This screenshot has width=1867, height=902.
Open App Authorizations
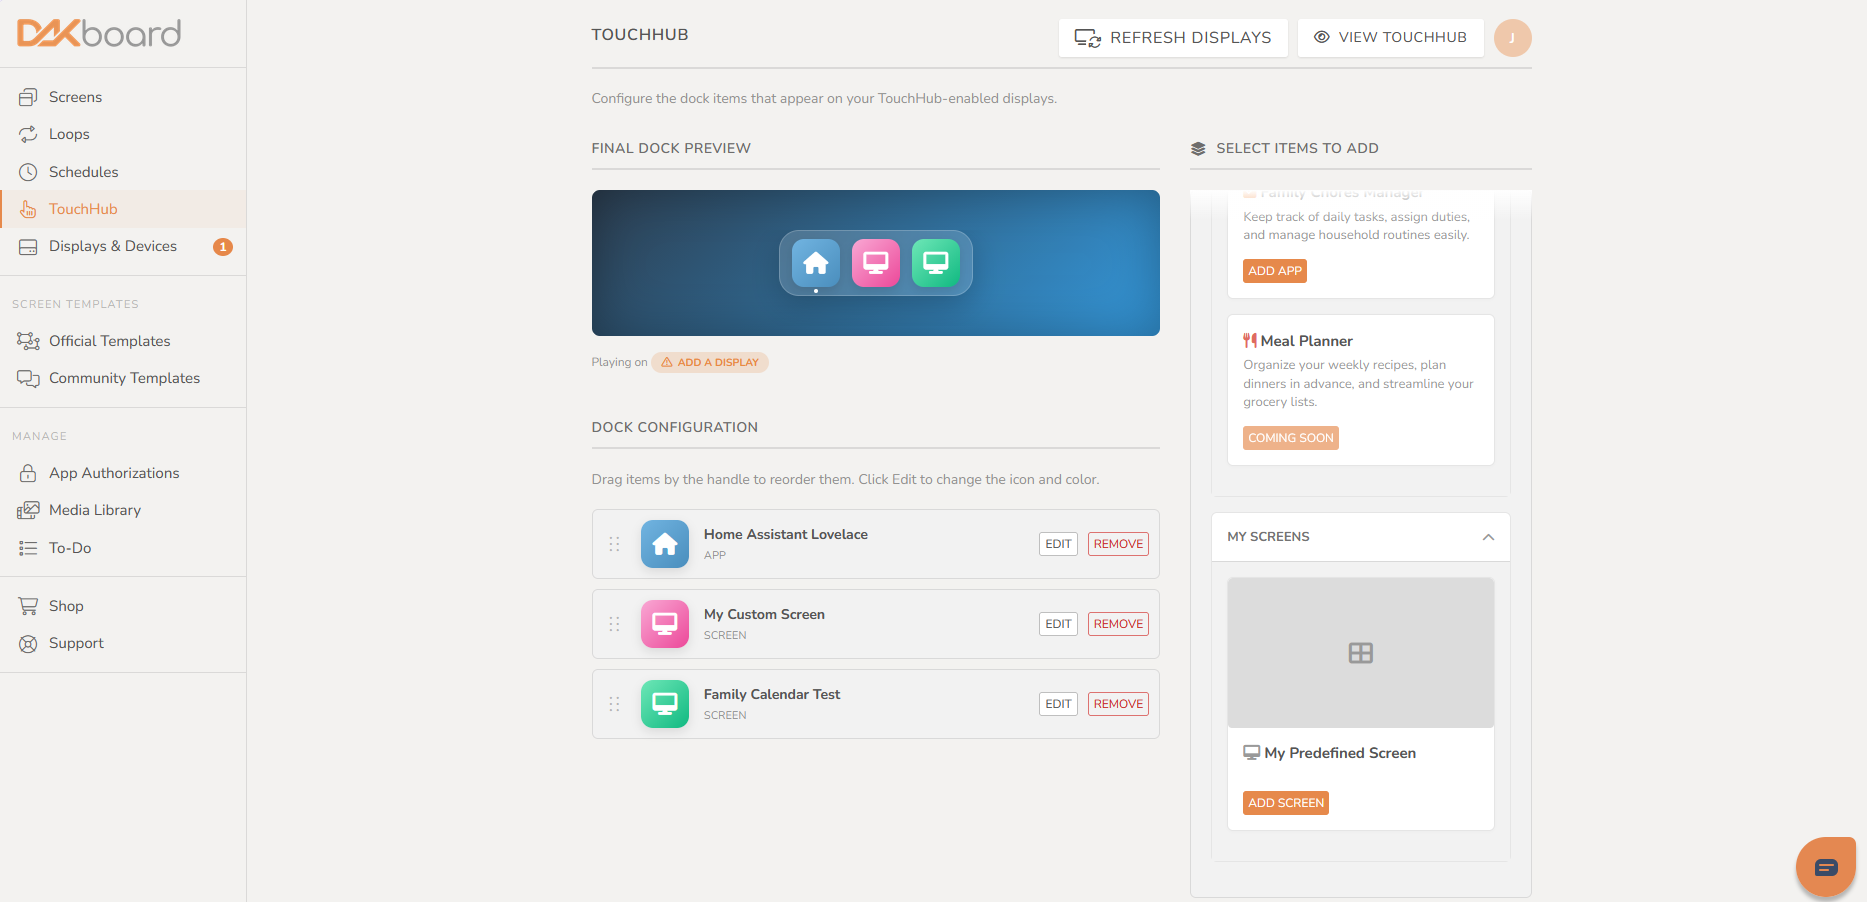(x=123, y=473)
